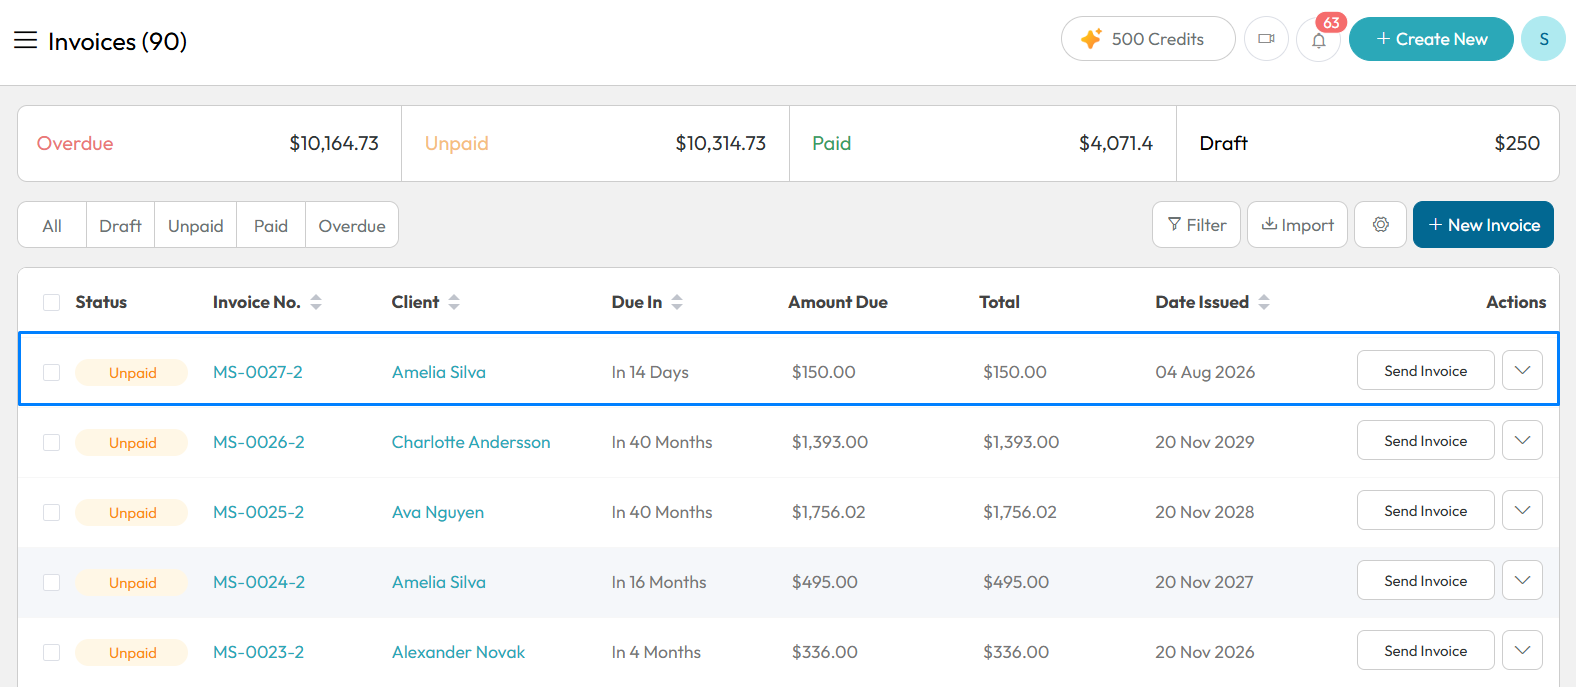Image resolution: width=1576 pixels, height=687 pixels.
Task: Expand actions dropdown for MS-0023-2
Action: coord(1522,650)
